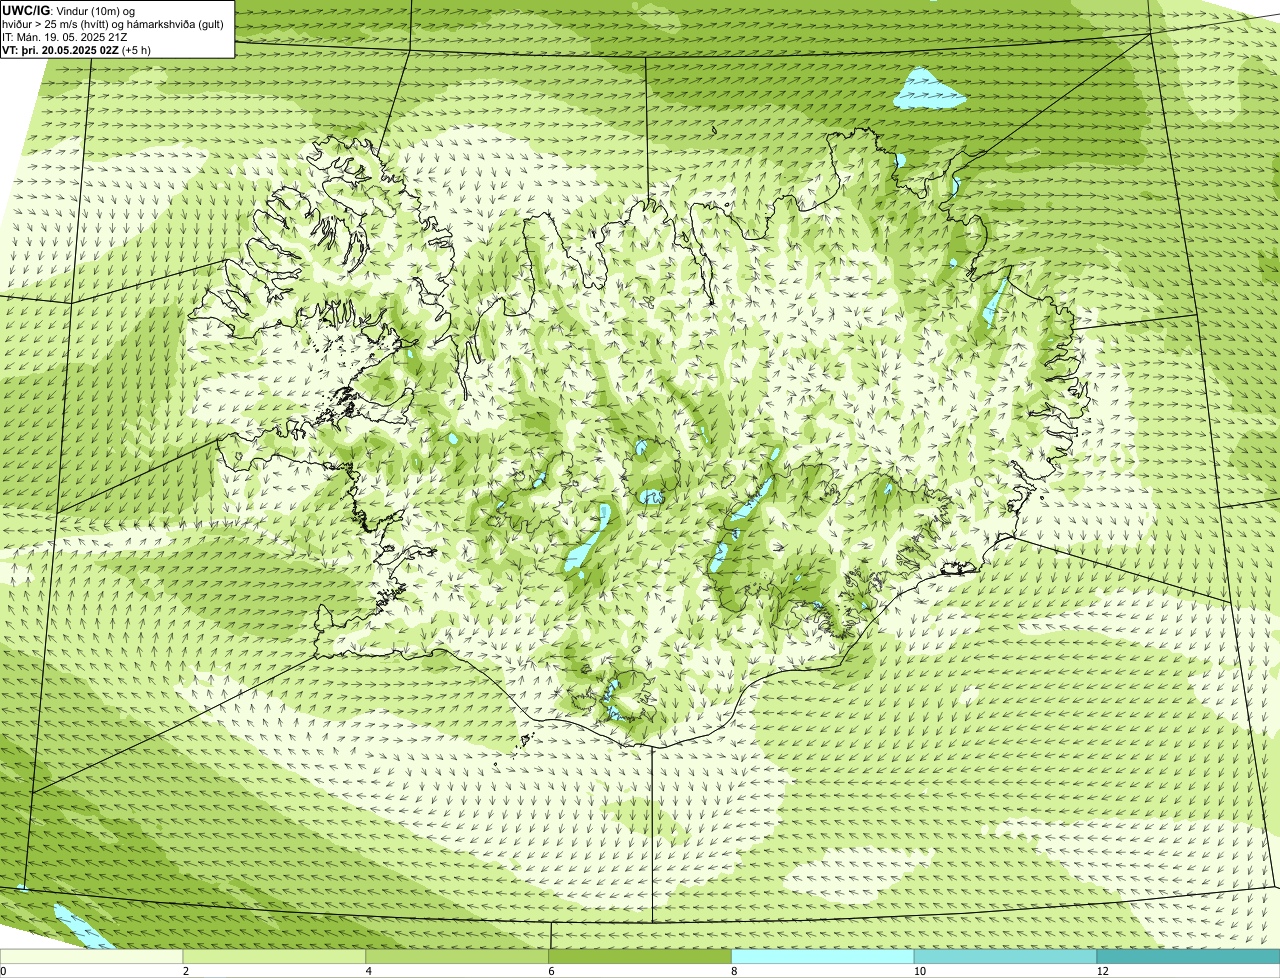Click the '0' scale label
Screen dimensions: 1280x978
click(3, 971)
